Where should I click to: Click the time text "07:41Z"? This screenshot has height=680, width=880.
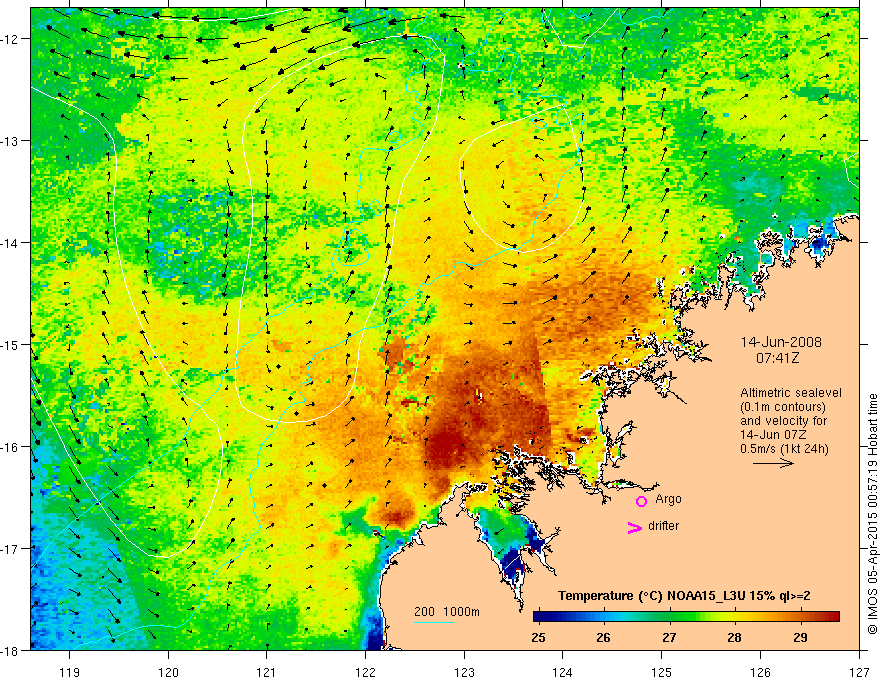pos(777,358)
